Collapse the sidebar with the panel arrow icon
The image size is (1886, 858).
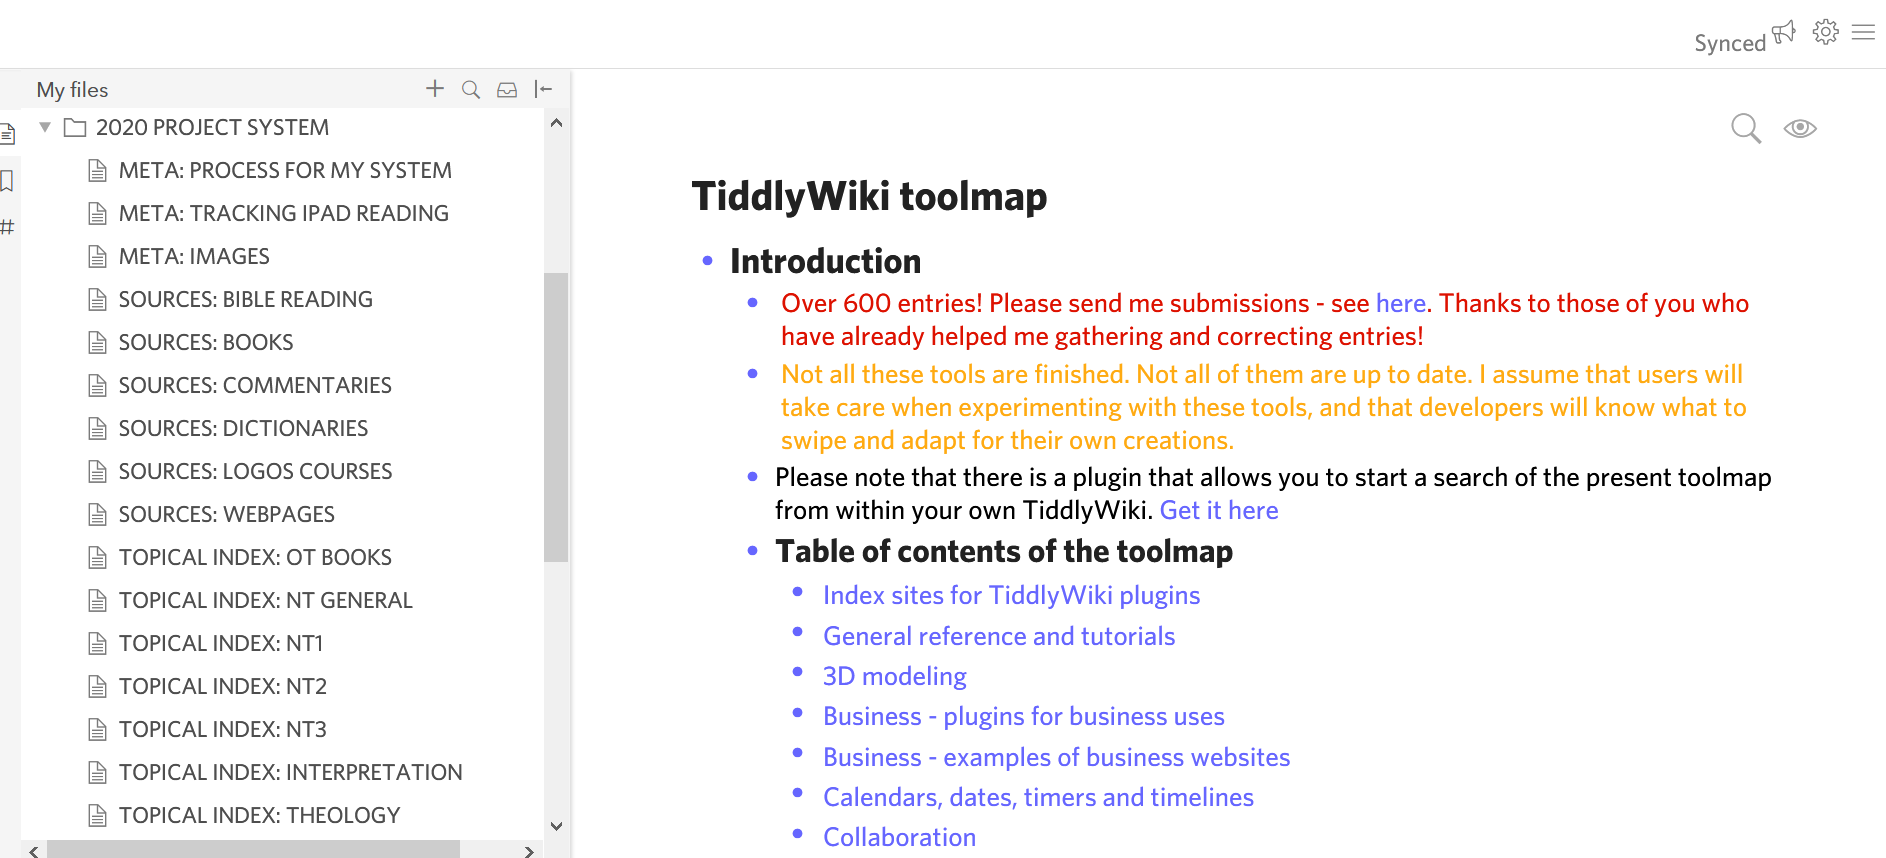(x=544, y=90)
